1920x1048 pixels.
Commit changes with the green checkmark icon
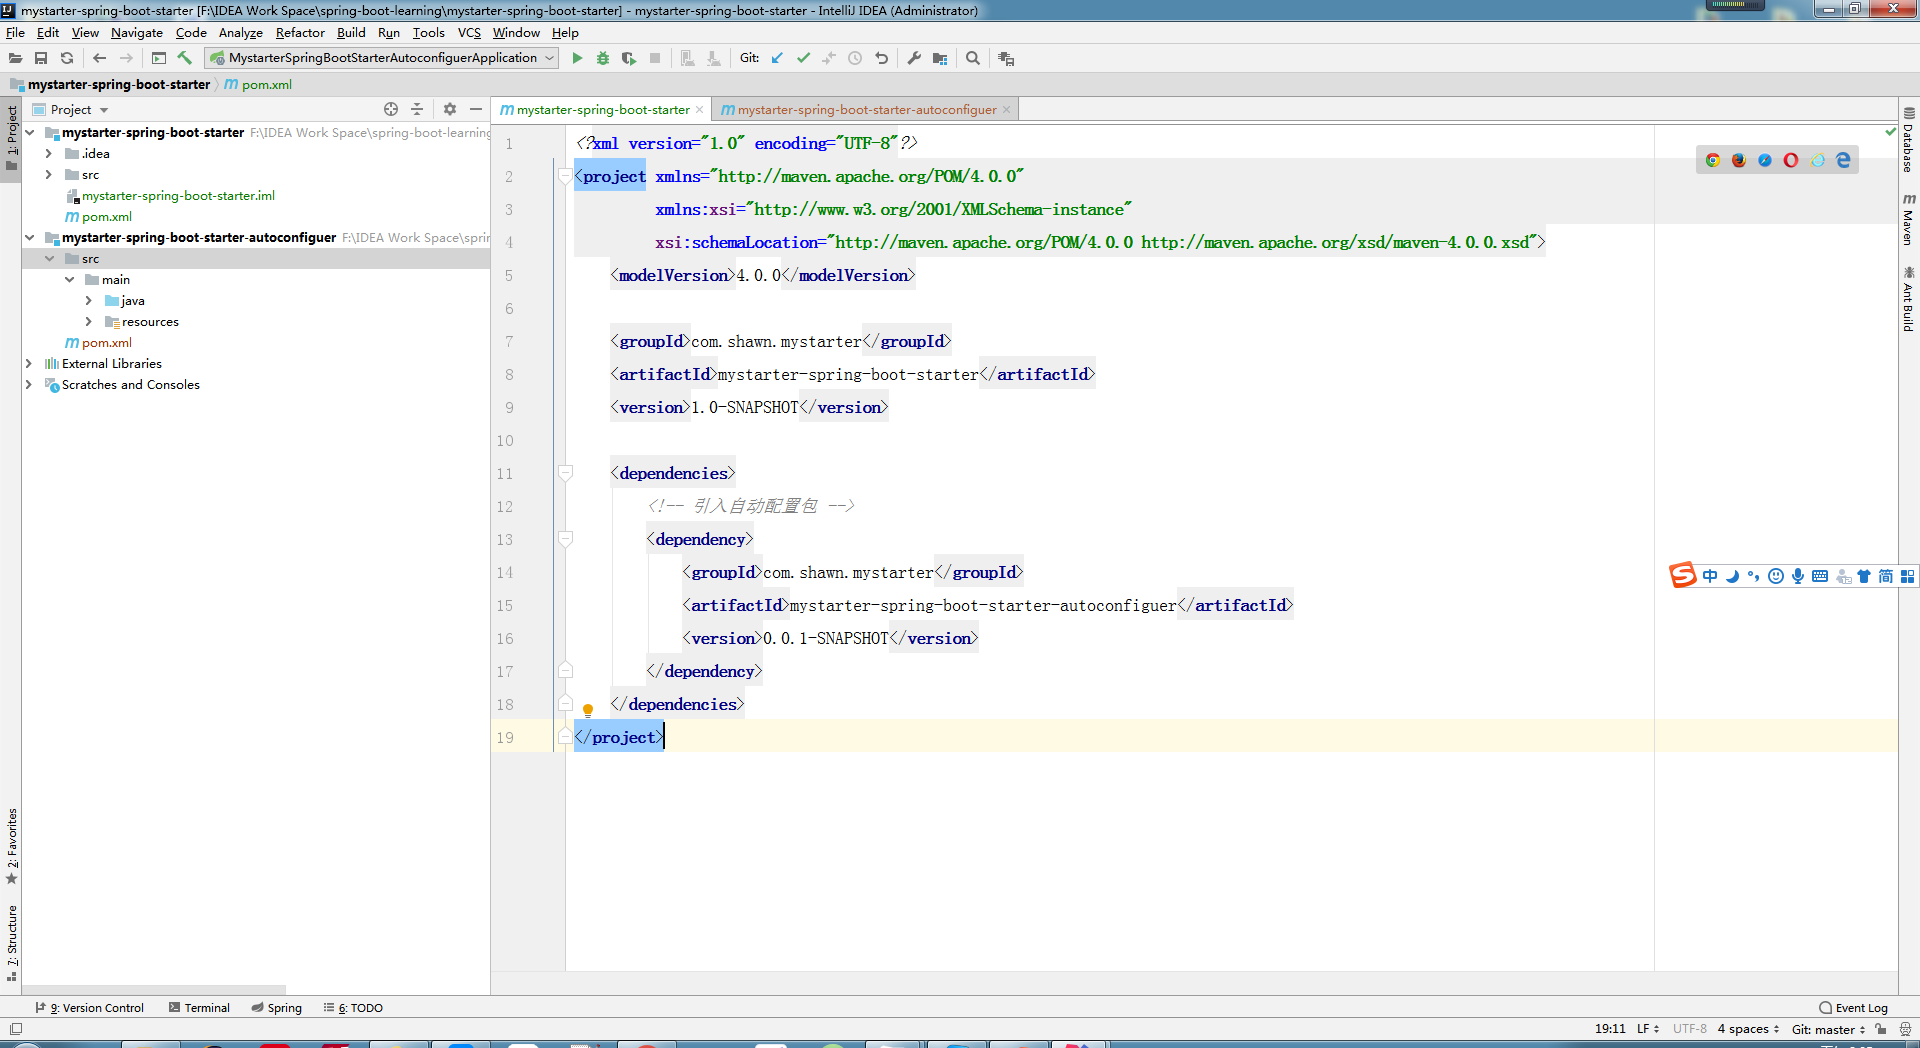coord(803,58)
